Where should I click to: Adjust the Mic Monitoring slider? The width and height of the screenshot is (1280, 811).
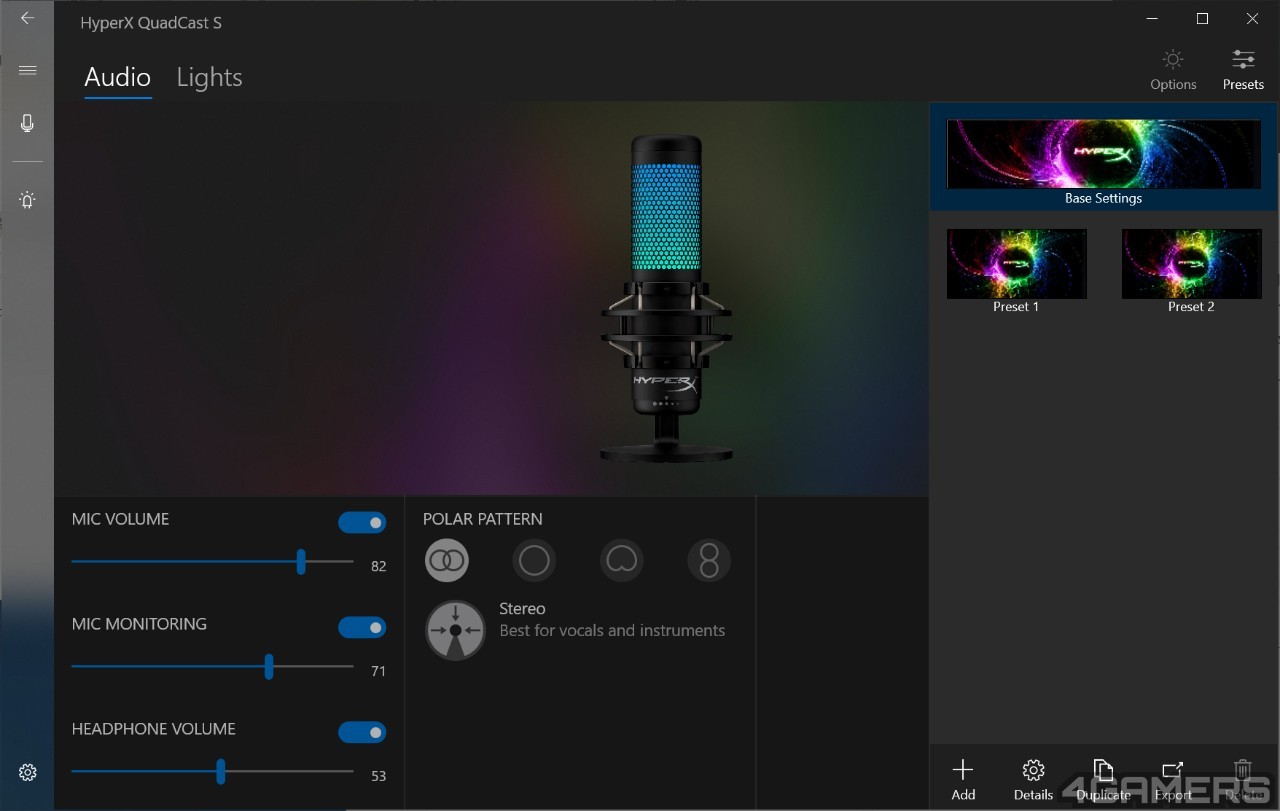212,667
